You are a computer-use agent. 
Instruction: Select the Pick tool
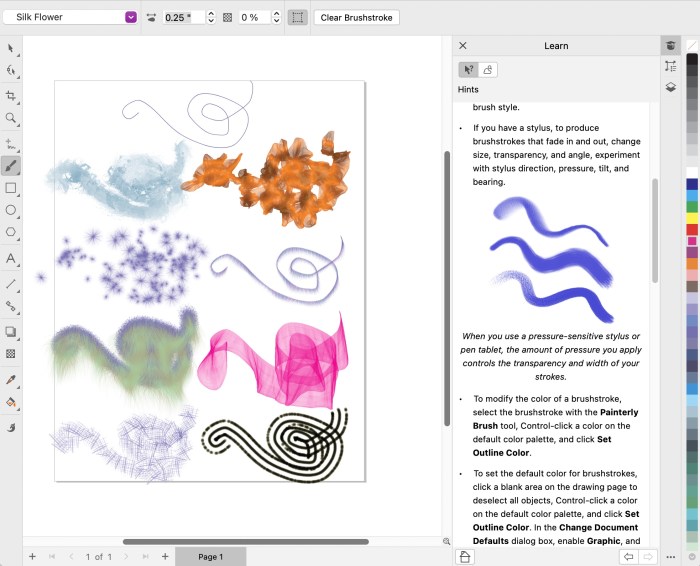pyautogui.click(x=11, y=48)
